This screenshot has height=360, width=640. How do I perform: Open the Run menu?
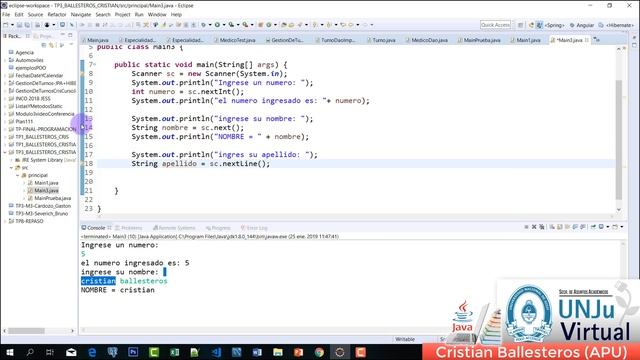[139, 14]
